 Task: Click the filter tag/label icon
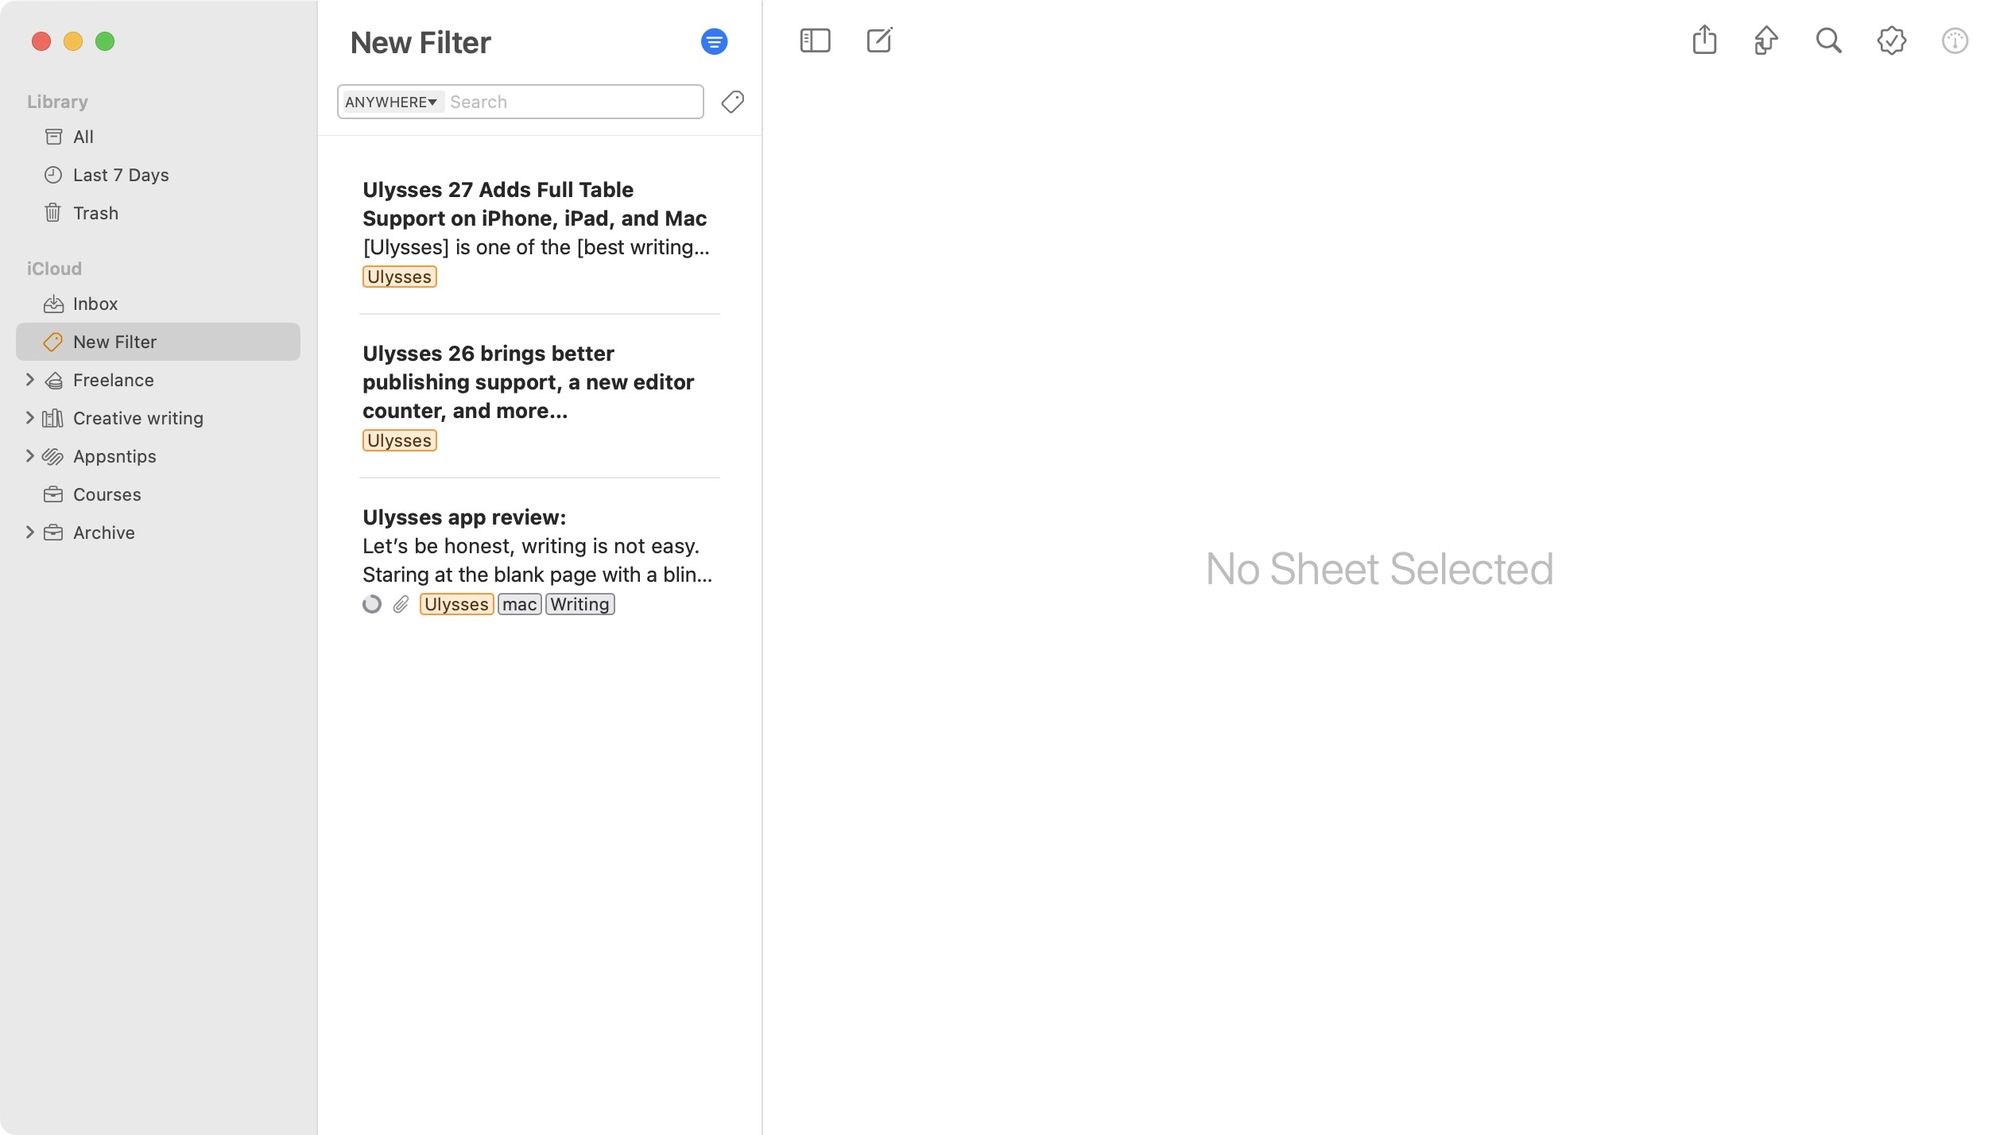732,102
